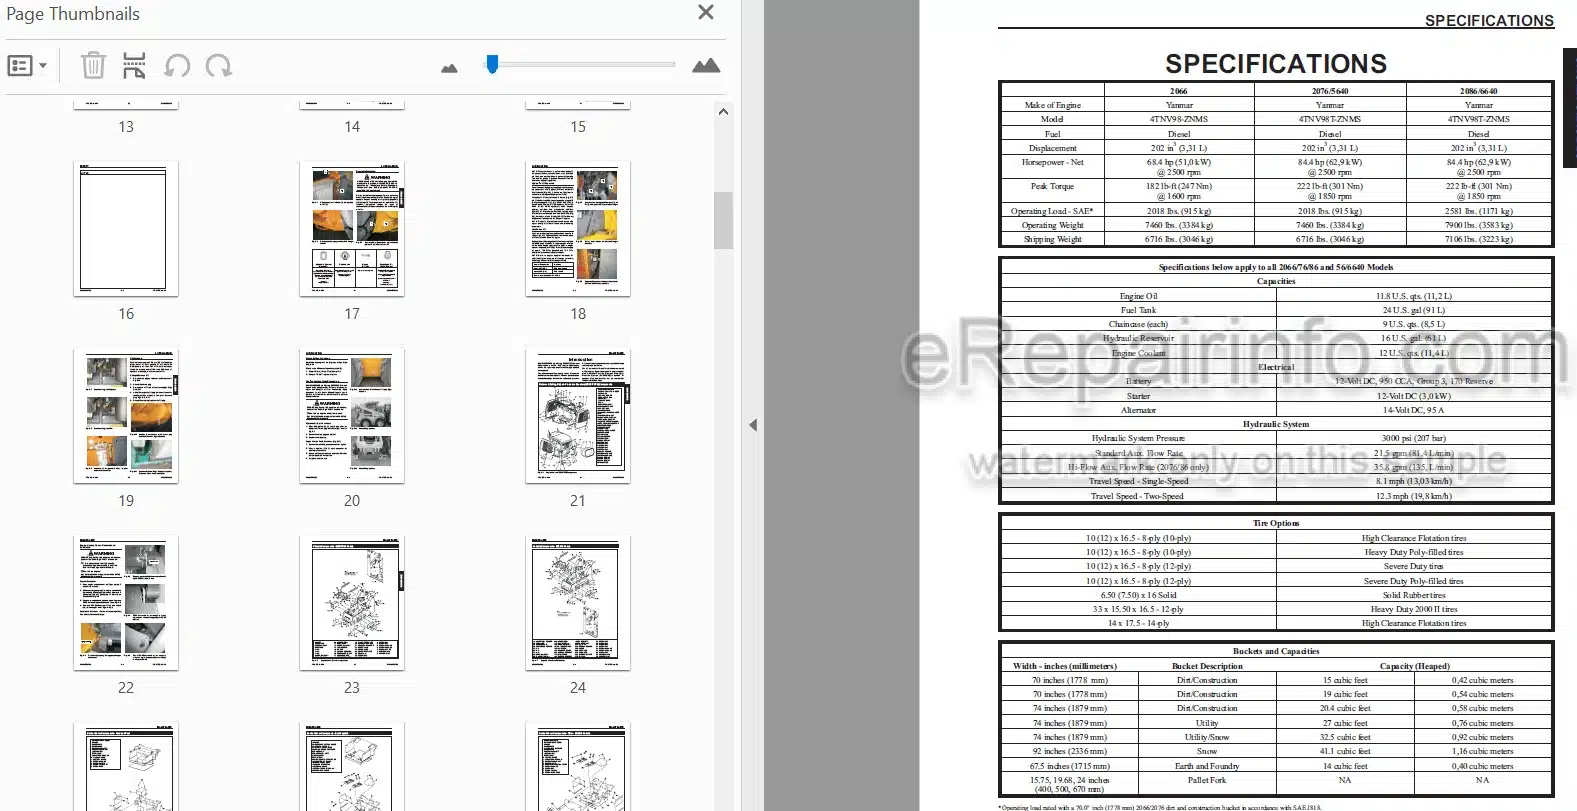Click the insert page break icon

(134, 66)
